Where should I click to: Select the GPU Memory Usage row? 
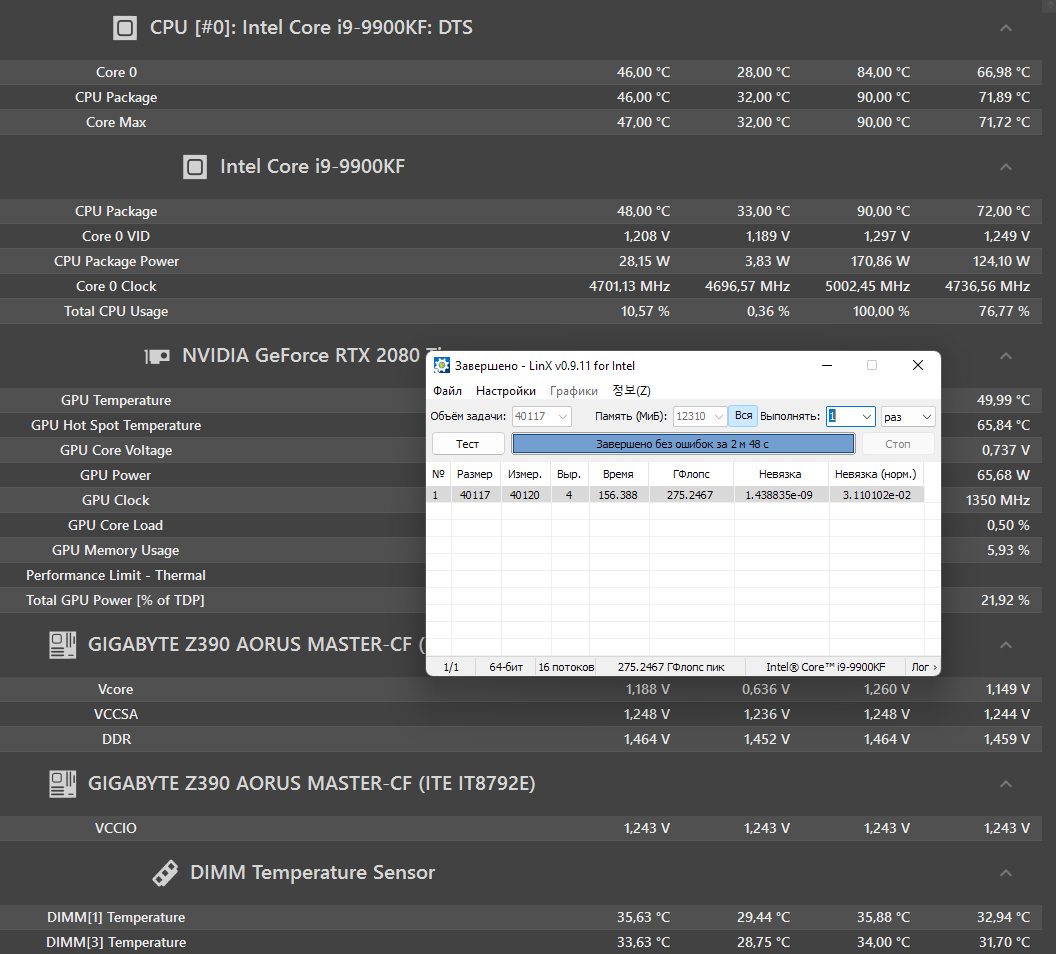pyautogui.click(x=213, y=551)
